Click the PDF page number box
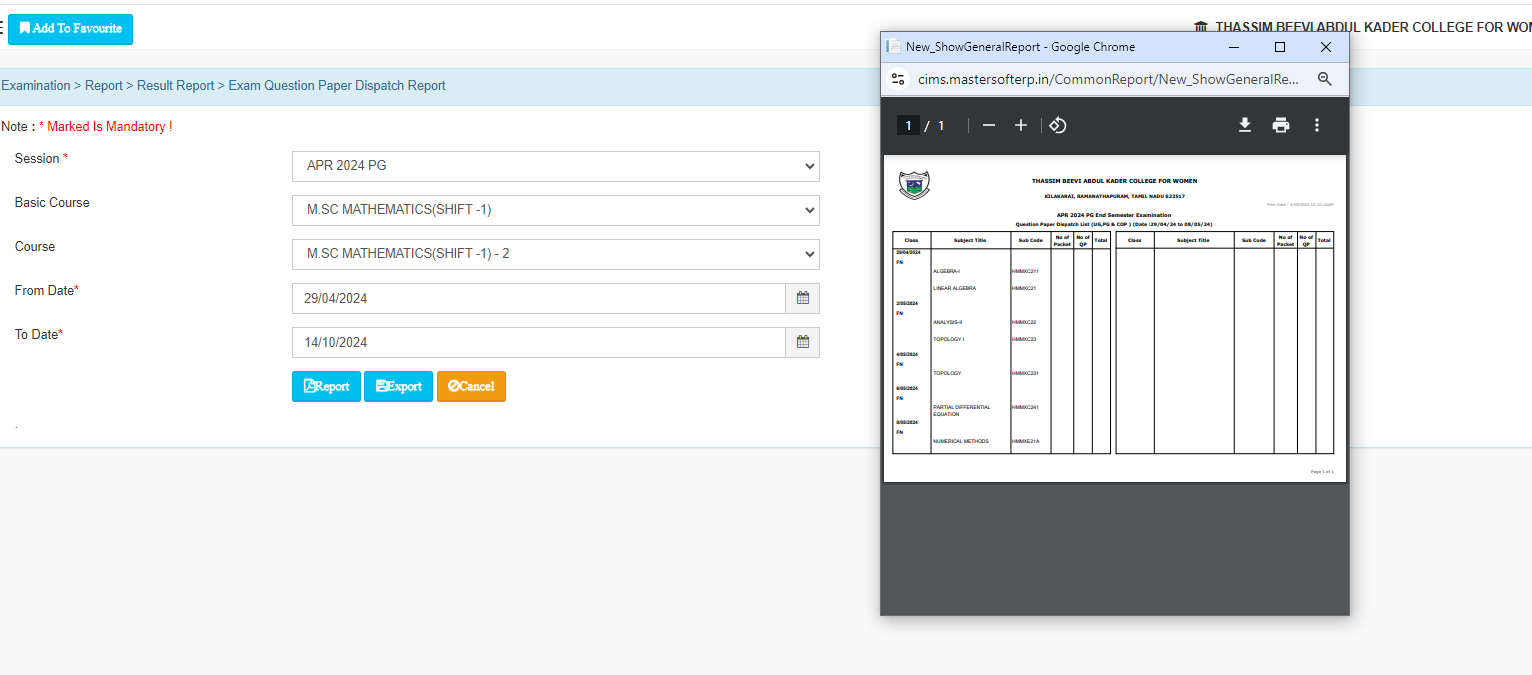 [908, 125]
